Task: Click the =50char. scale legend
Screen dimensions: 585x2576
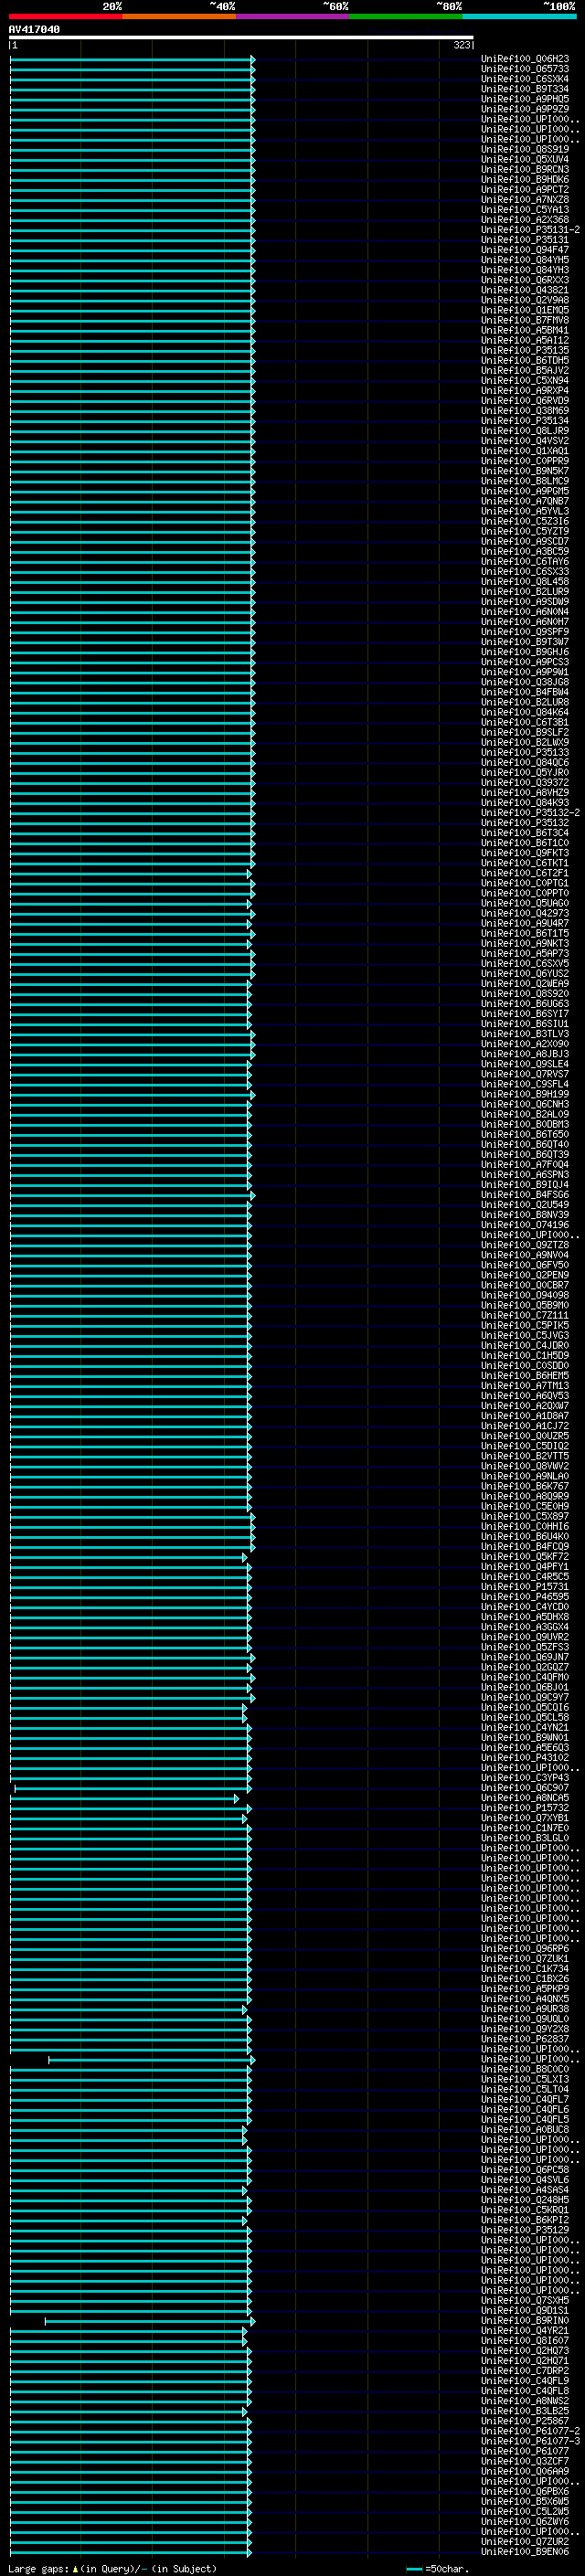Action: (438, 2569)
